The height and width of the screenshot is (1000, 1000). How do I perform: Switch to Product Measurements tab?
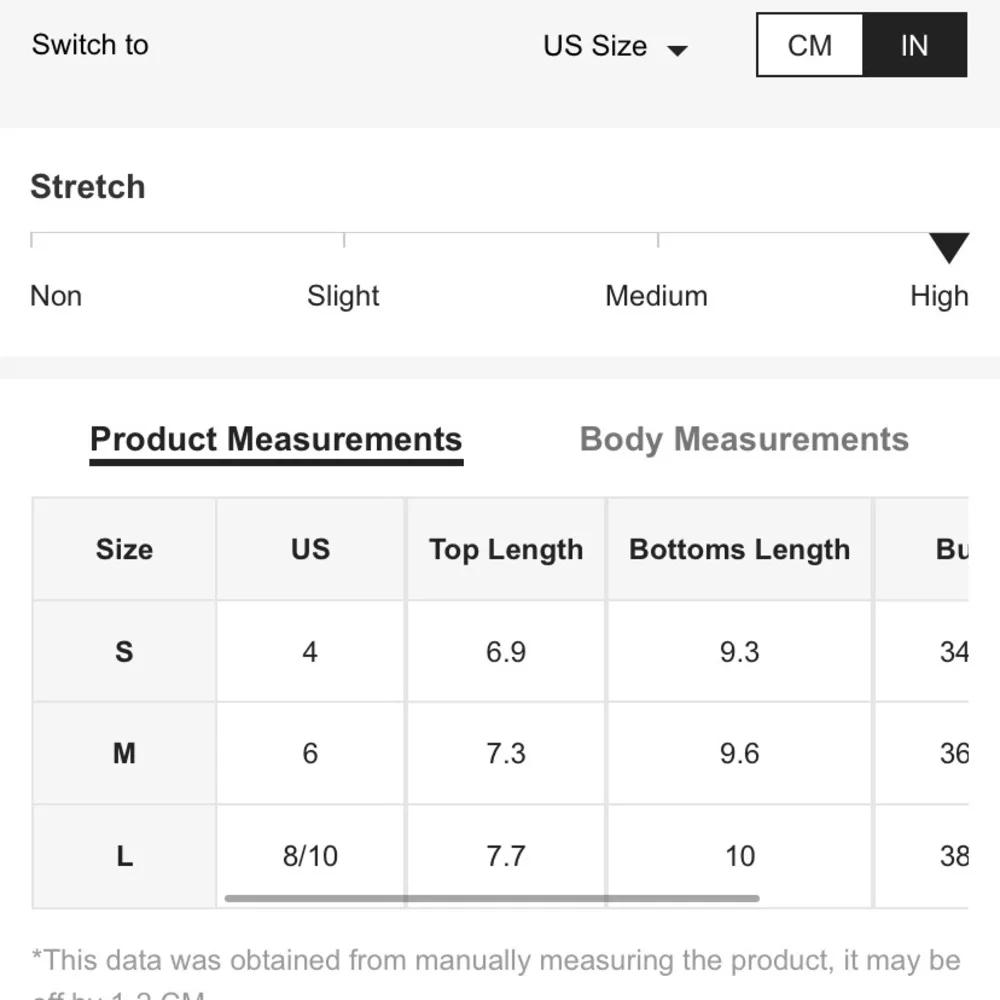[x=276, y=440]
